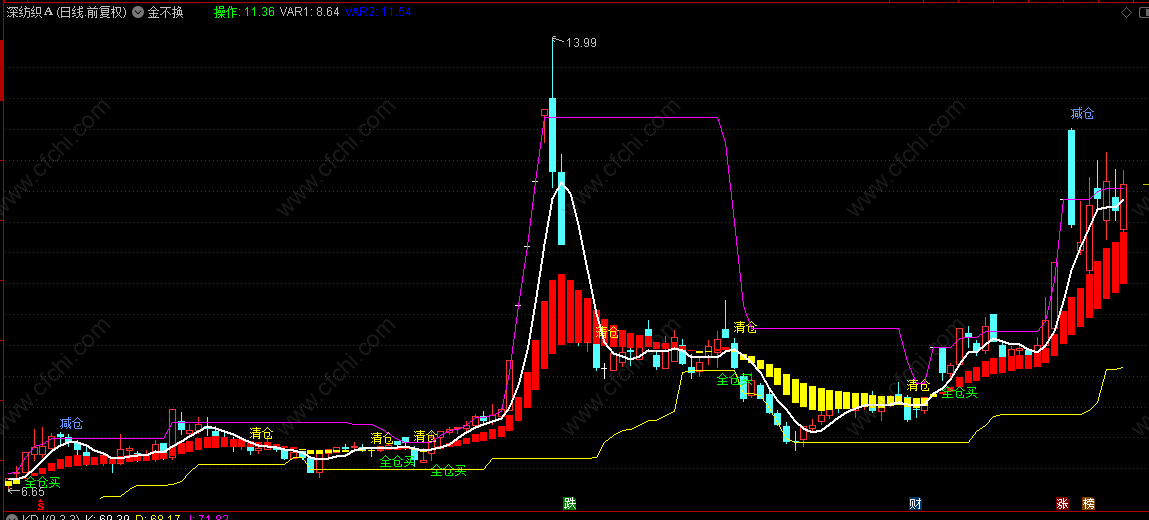Image resolution: width=1149 pixels, height=520 pixels.
Task: Click the green 跌 event icon
Action: (569, 504)
